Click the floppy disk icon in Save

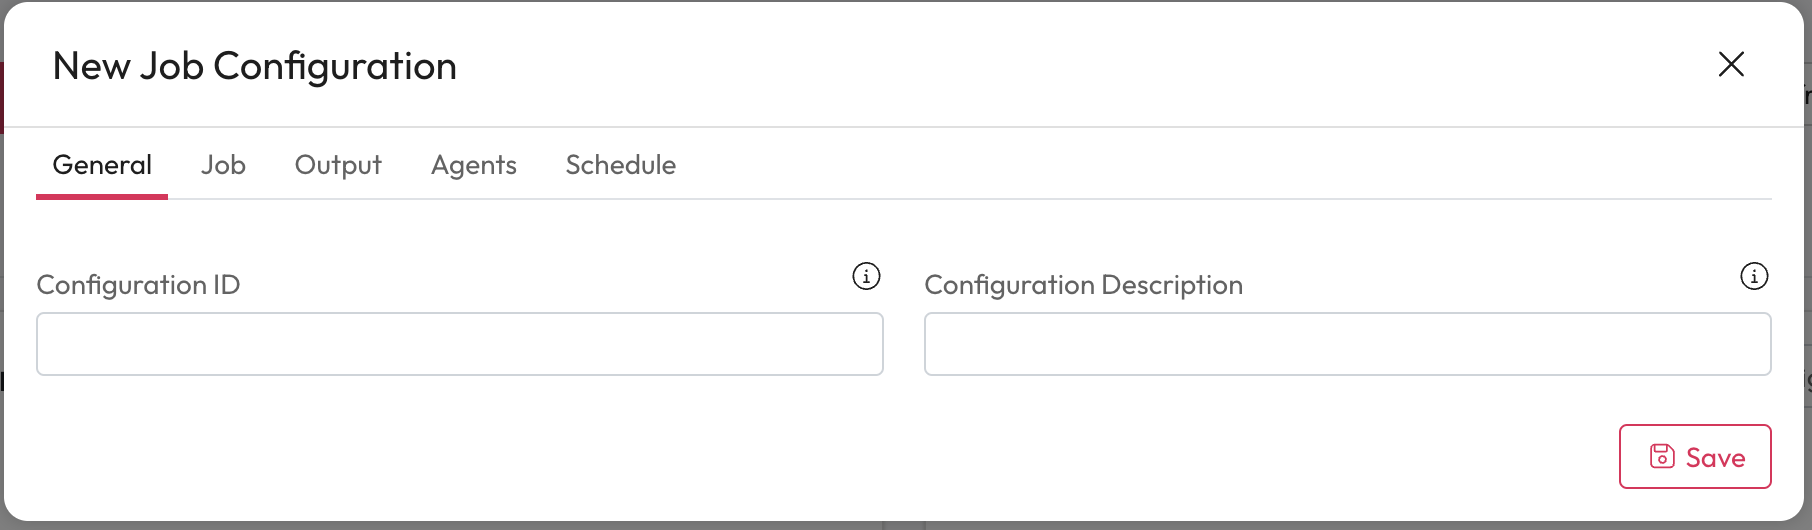(x=1662, y=456)
